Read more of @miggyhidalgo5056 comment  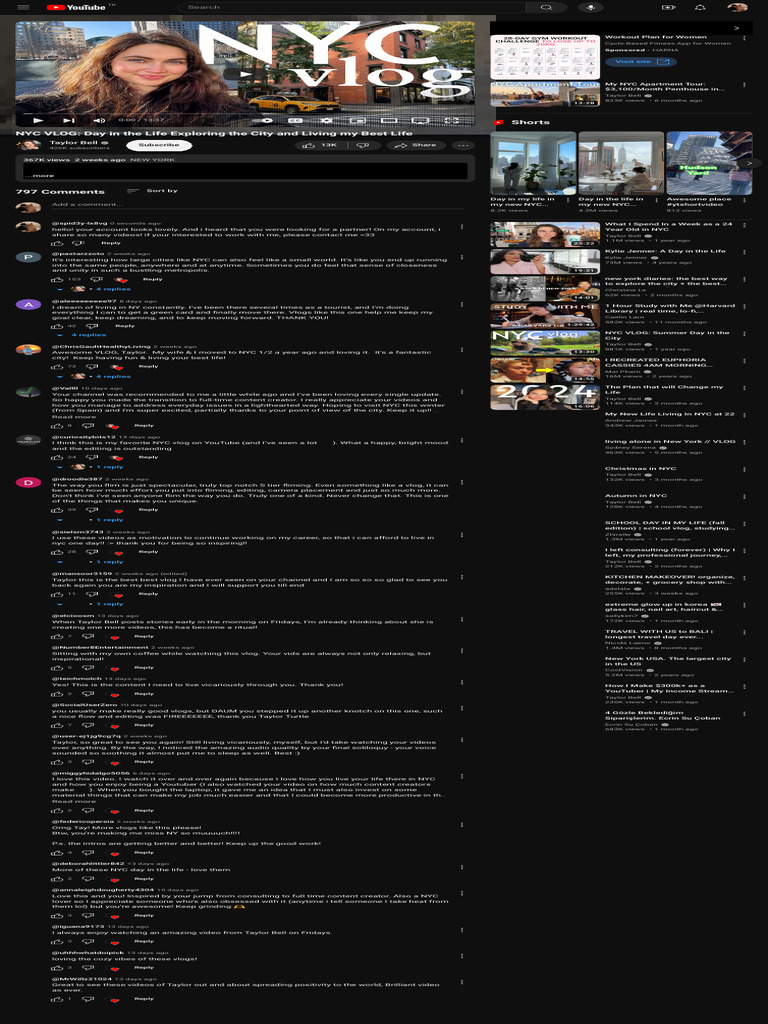pyautogui.click(x=73, y=801)
